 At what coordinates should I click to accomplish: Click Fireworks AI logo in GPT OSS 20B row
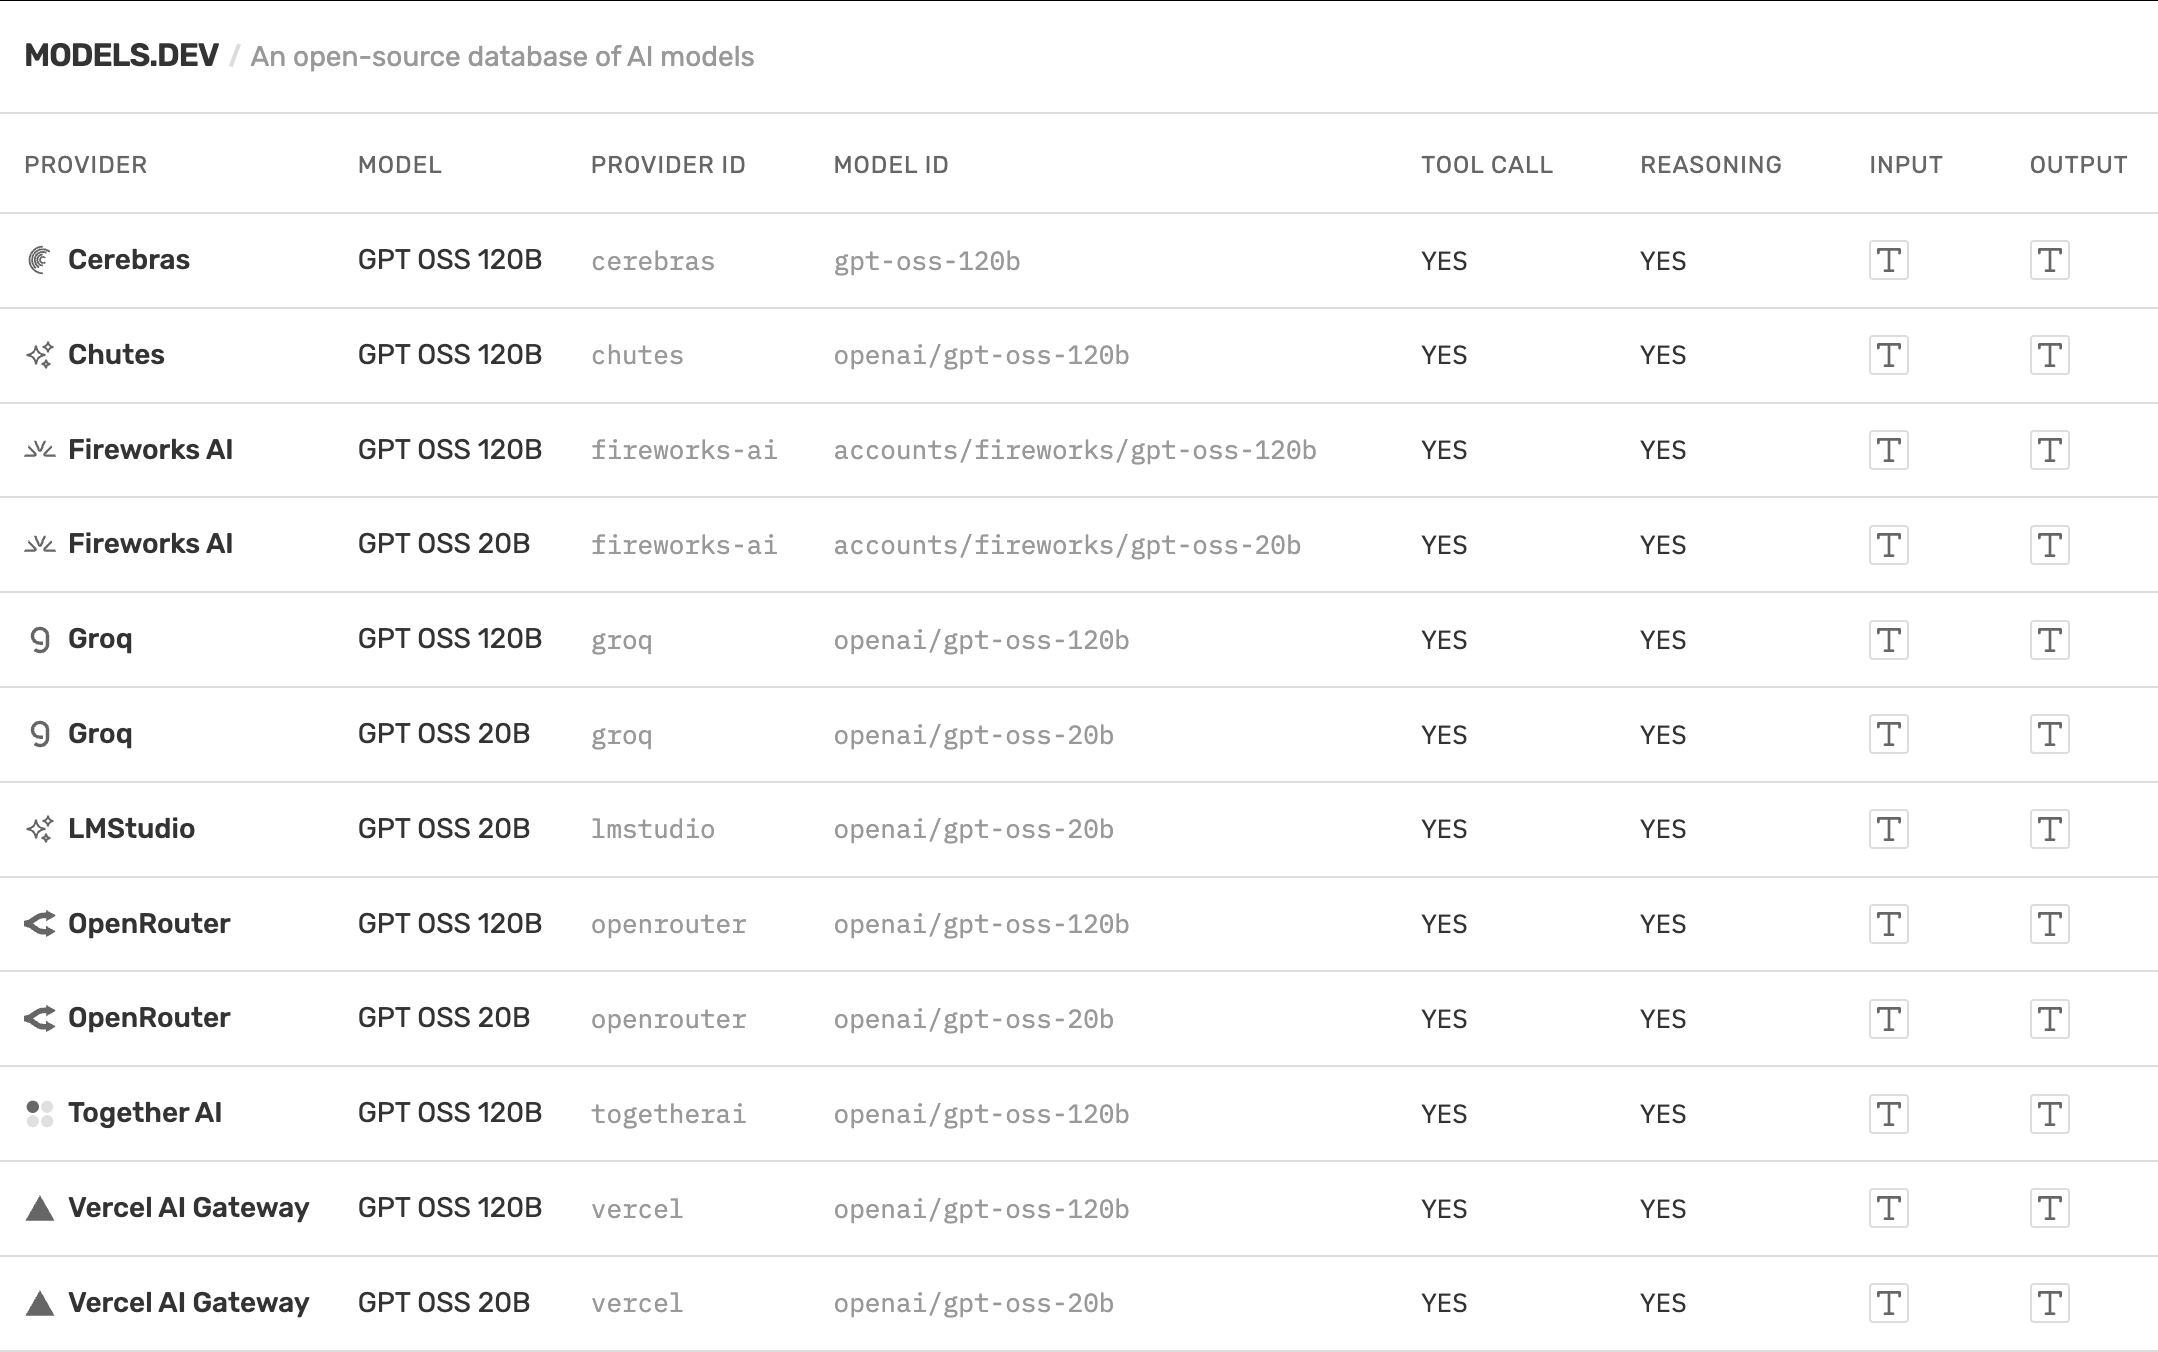[39, 544]
